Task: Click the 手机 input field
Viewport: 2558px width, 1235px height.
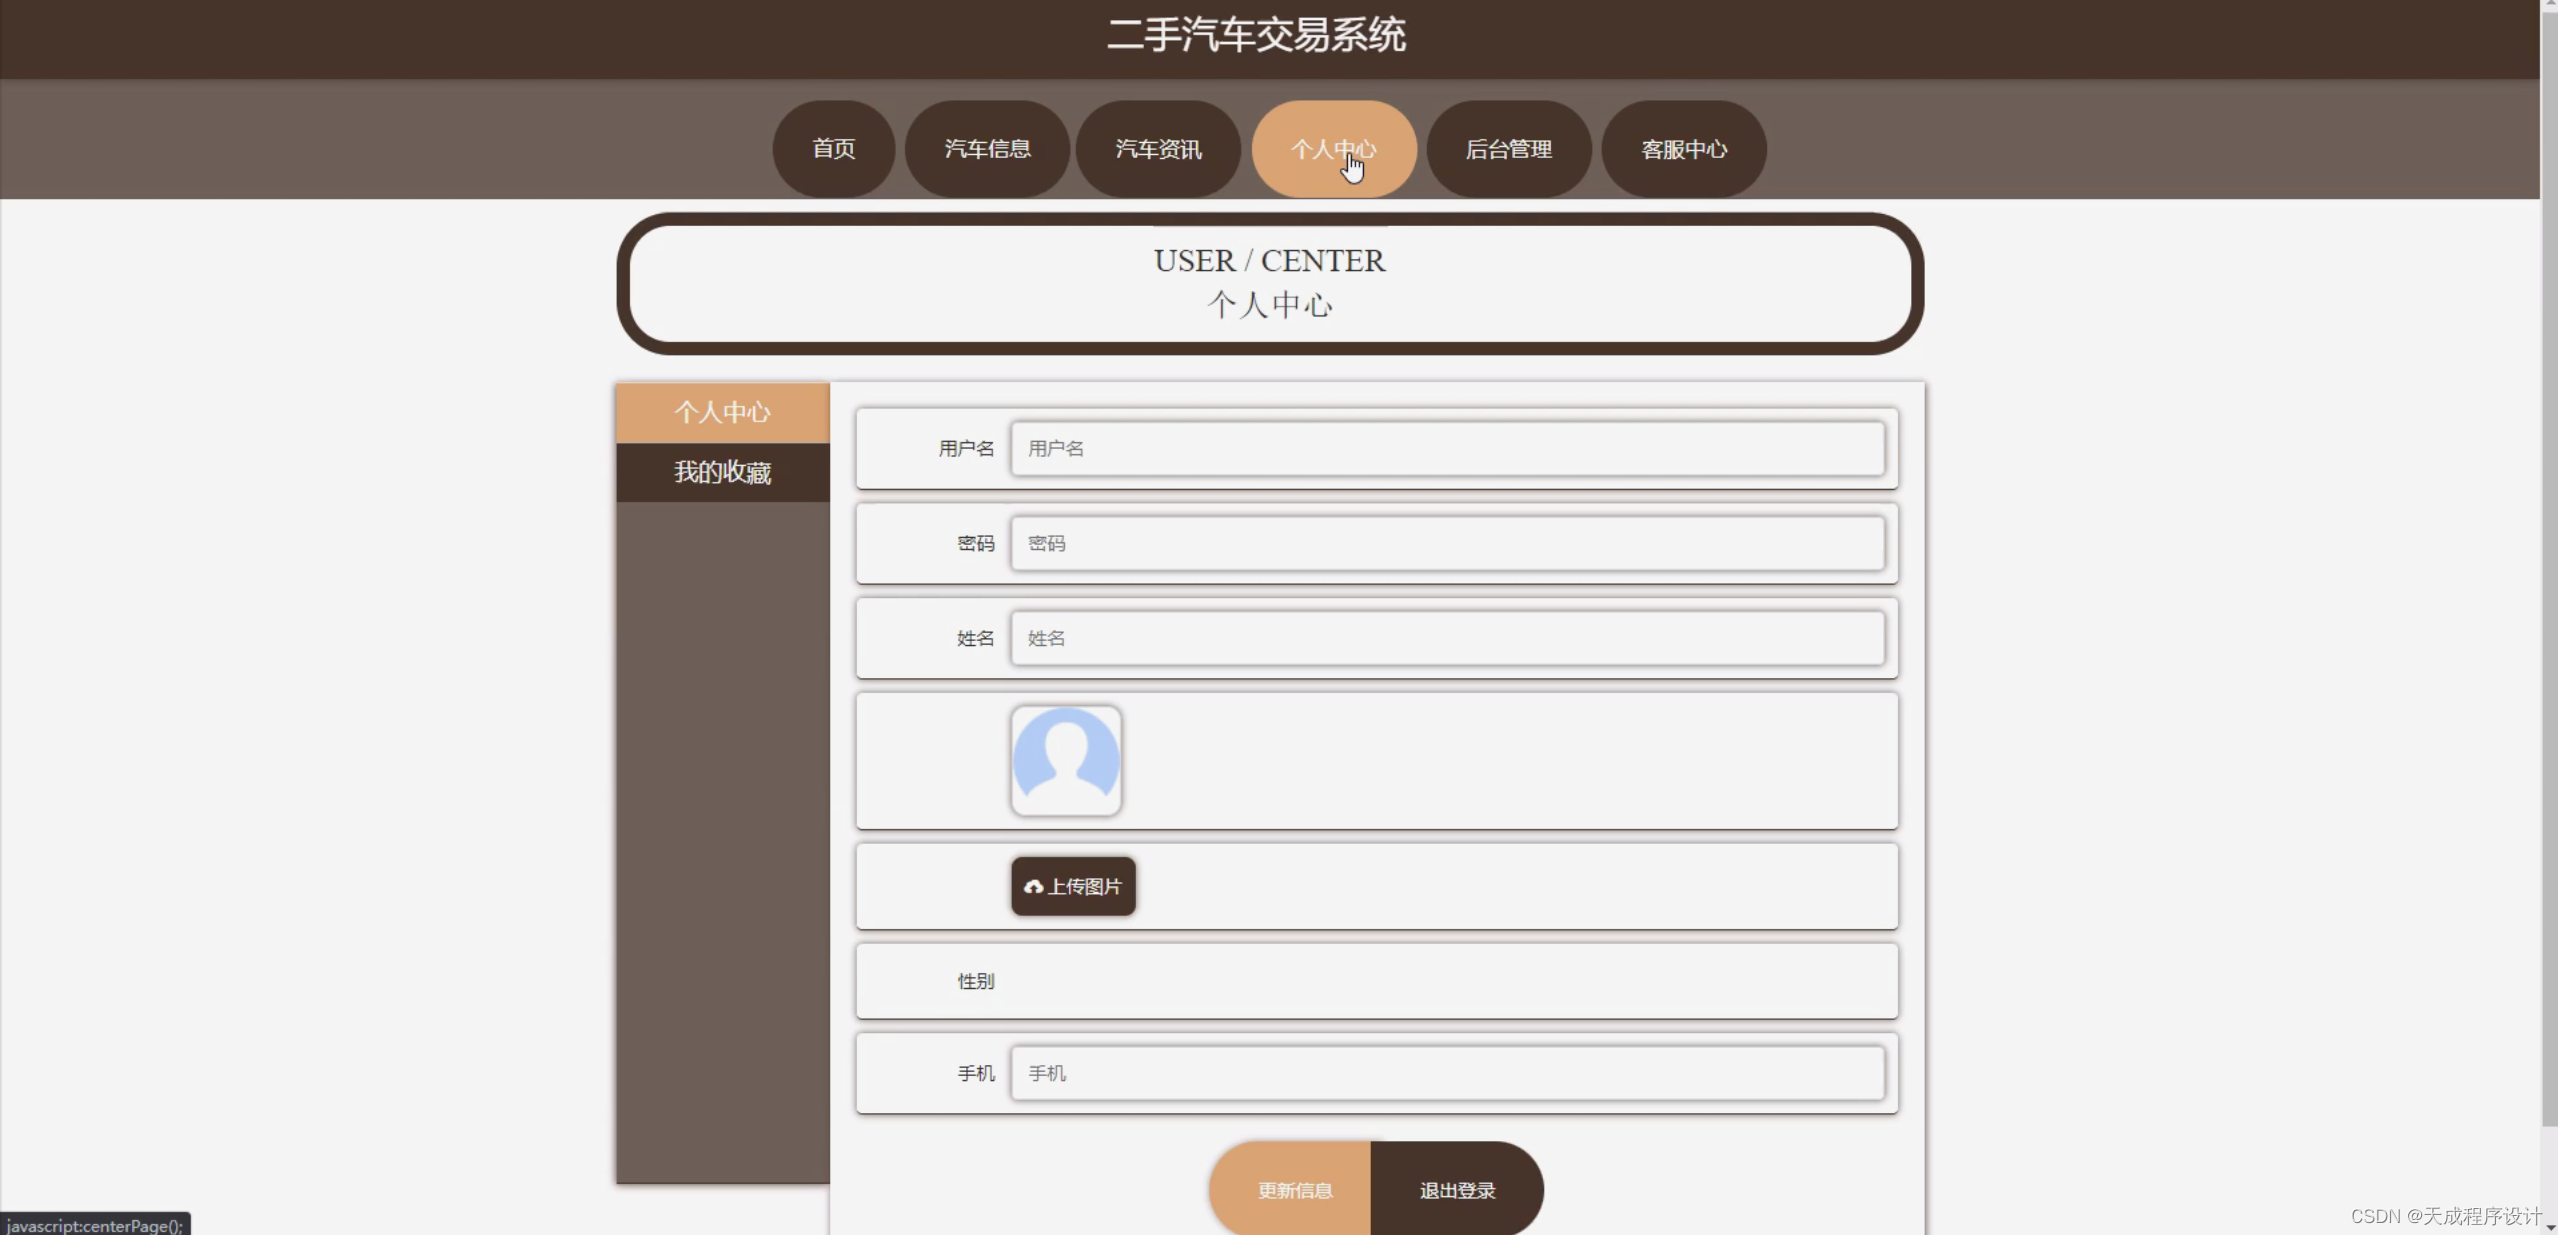Action: point(1447,1073)
